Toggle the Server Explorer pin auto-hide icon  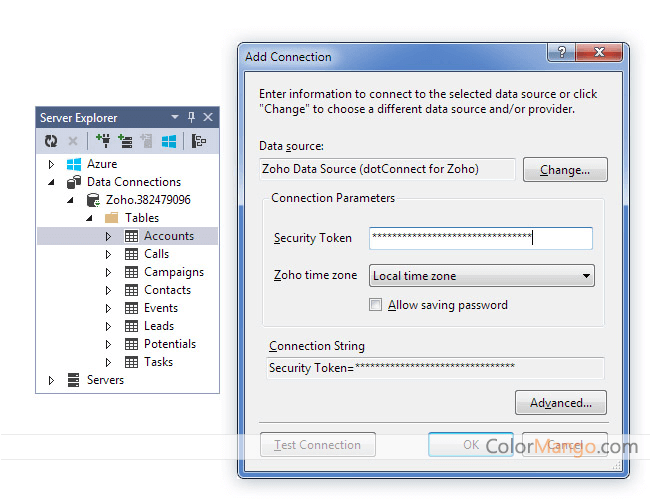(191, 117)
